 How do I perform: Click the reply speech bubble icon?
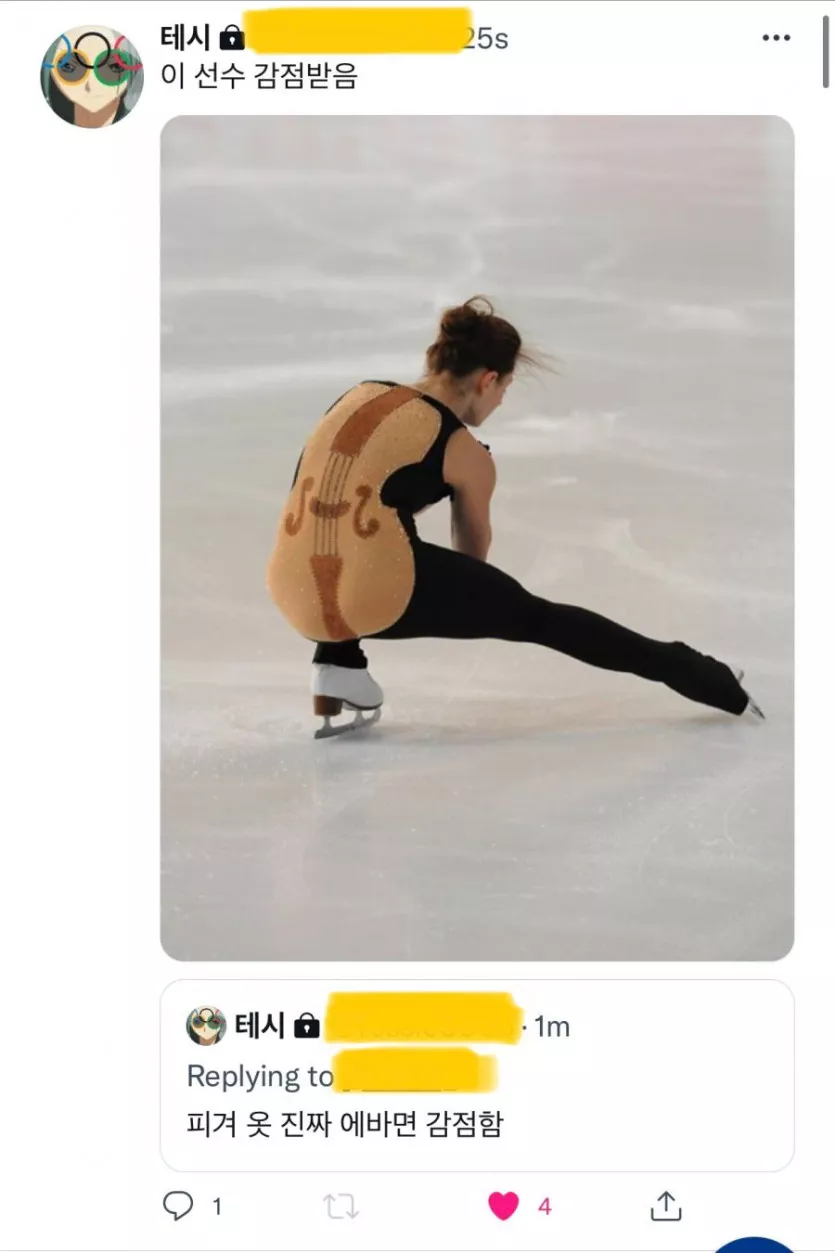tap(177, 1207)
